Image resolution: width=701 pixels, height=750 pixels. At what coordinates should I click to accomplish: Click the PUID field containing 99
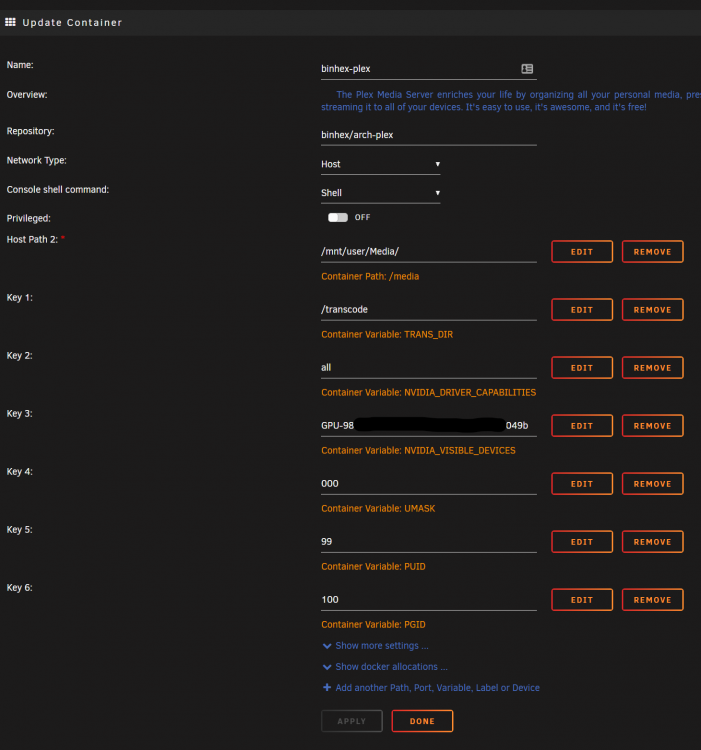tap(428, 541)
